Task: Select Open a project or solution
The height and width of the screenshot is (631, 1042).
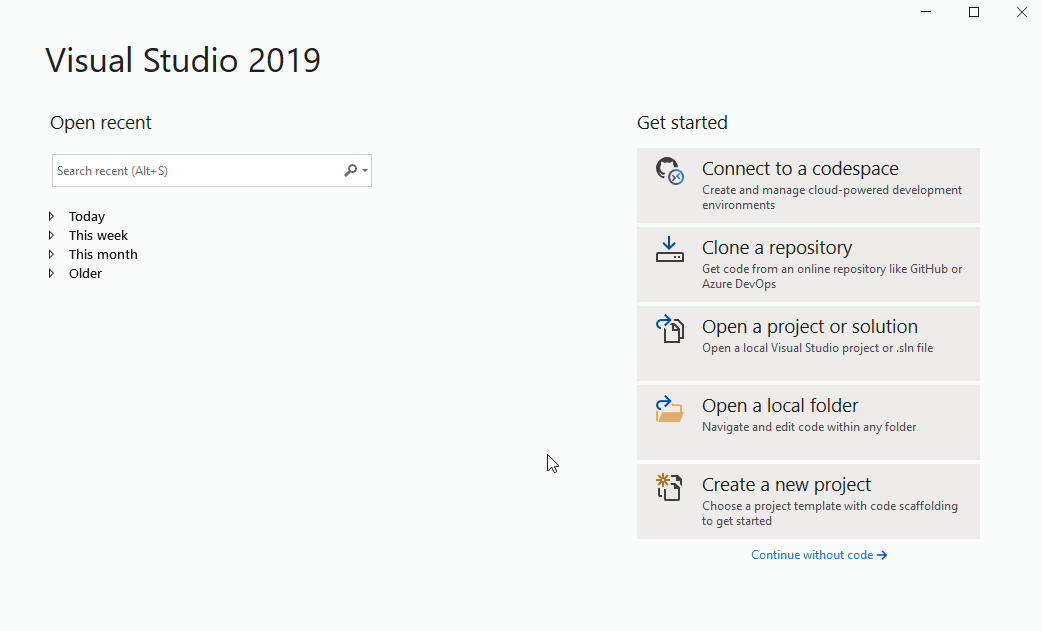Action: point(808,342)
